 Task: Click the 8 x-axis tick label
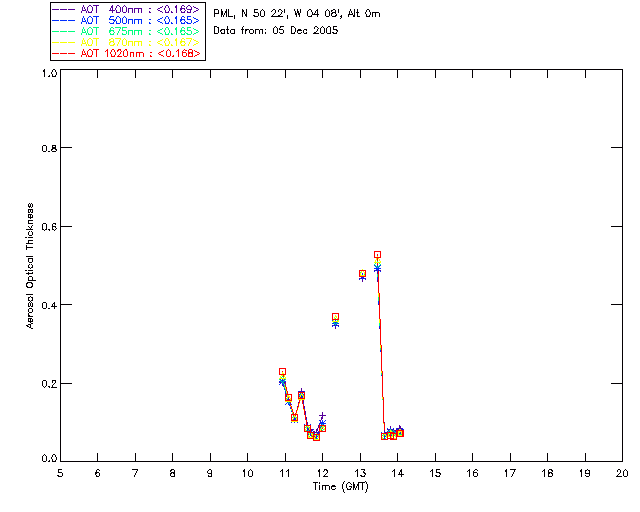(x=173, y=473)
